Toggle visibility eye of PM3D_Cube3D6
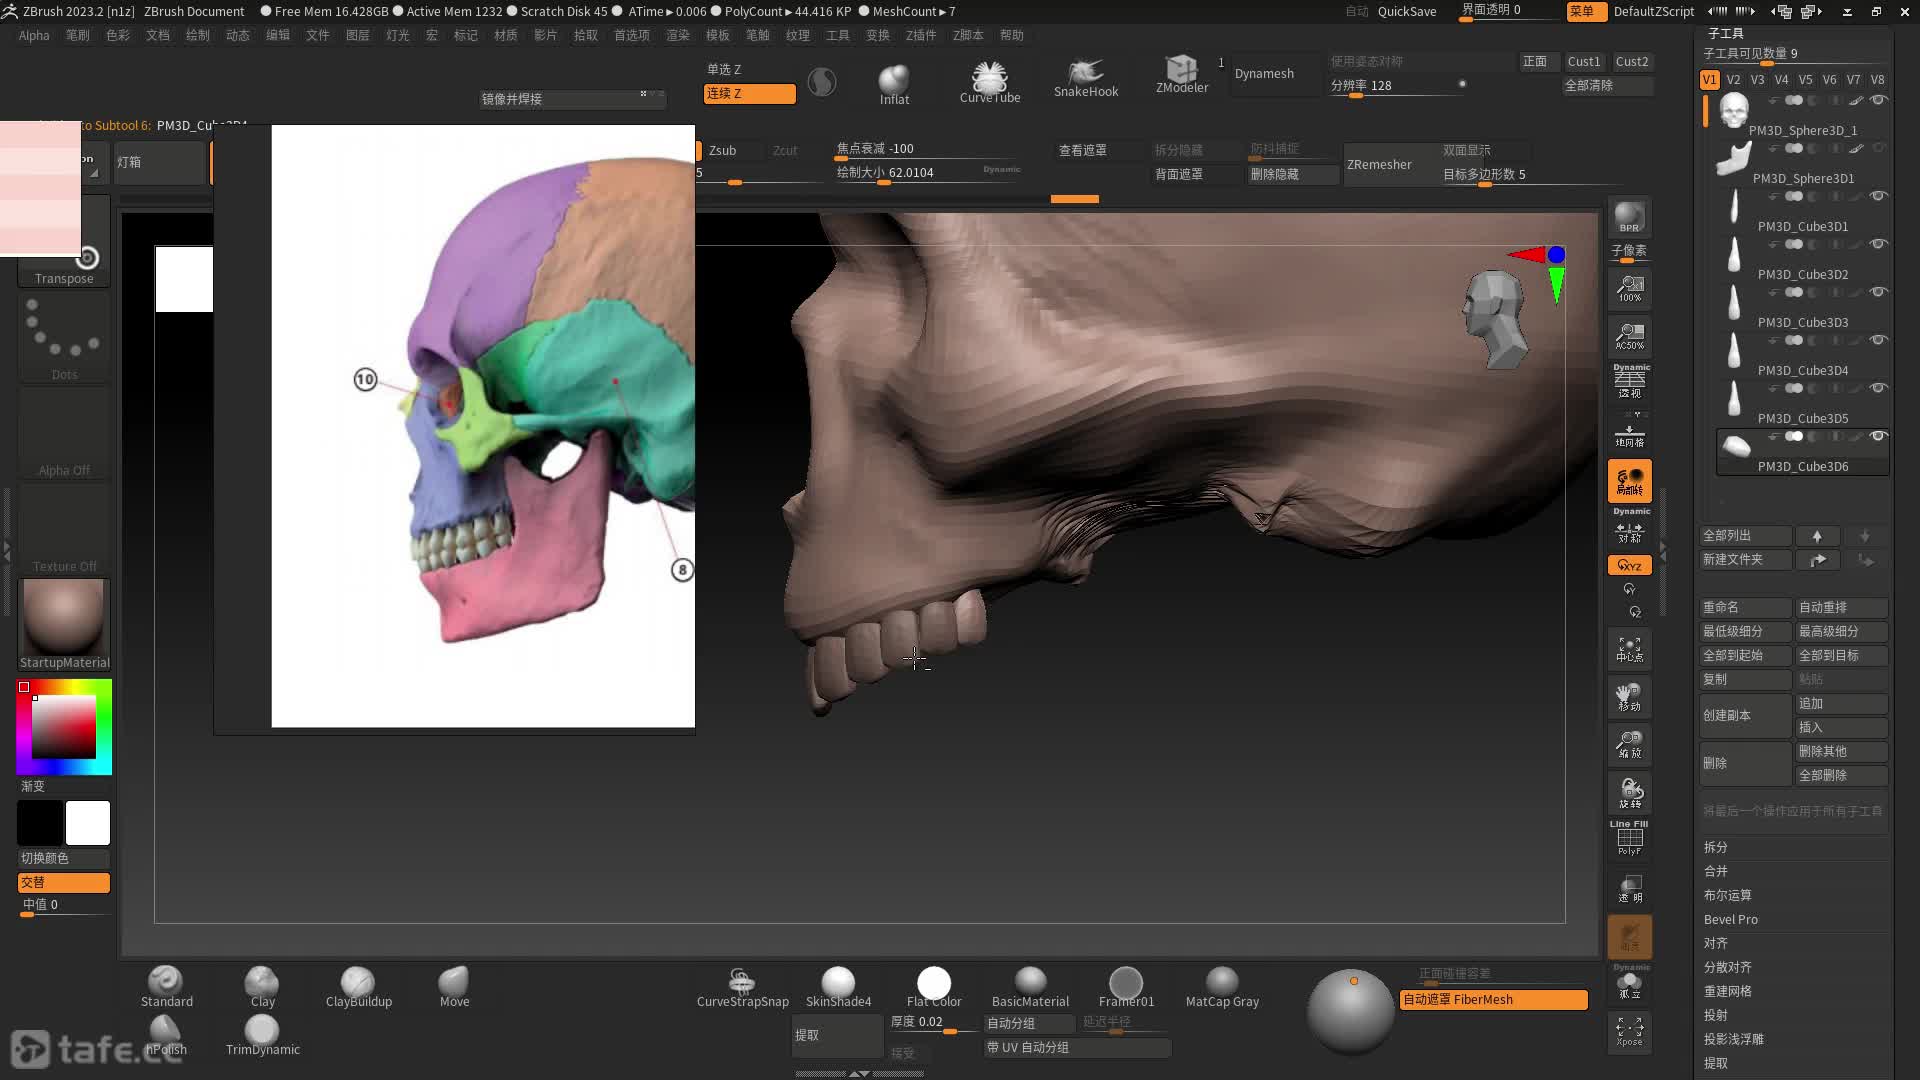This screenshot has height=1080, width=1920. tap(1878, 436)
